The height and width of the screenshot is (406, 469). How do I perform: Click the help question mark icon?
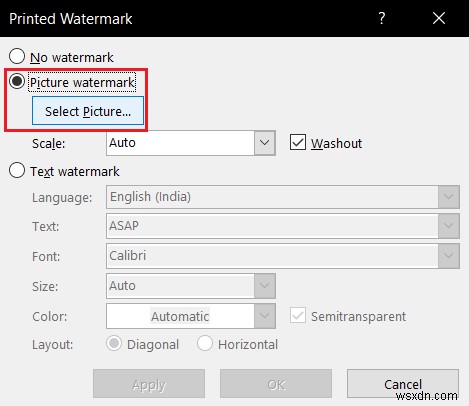(382, 18)
